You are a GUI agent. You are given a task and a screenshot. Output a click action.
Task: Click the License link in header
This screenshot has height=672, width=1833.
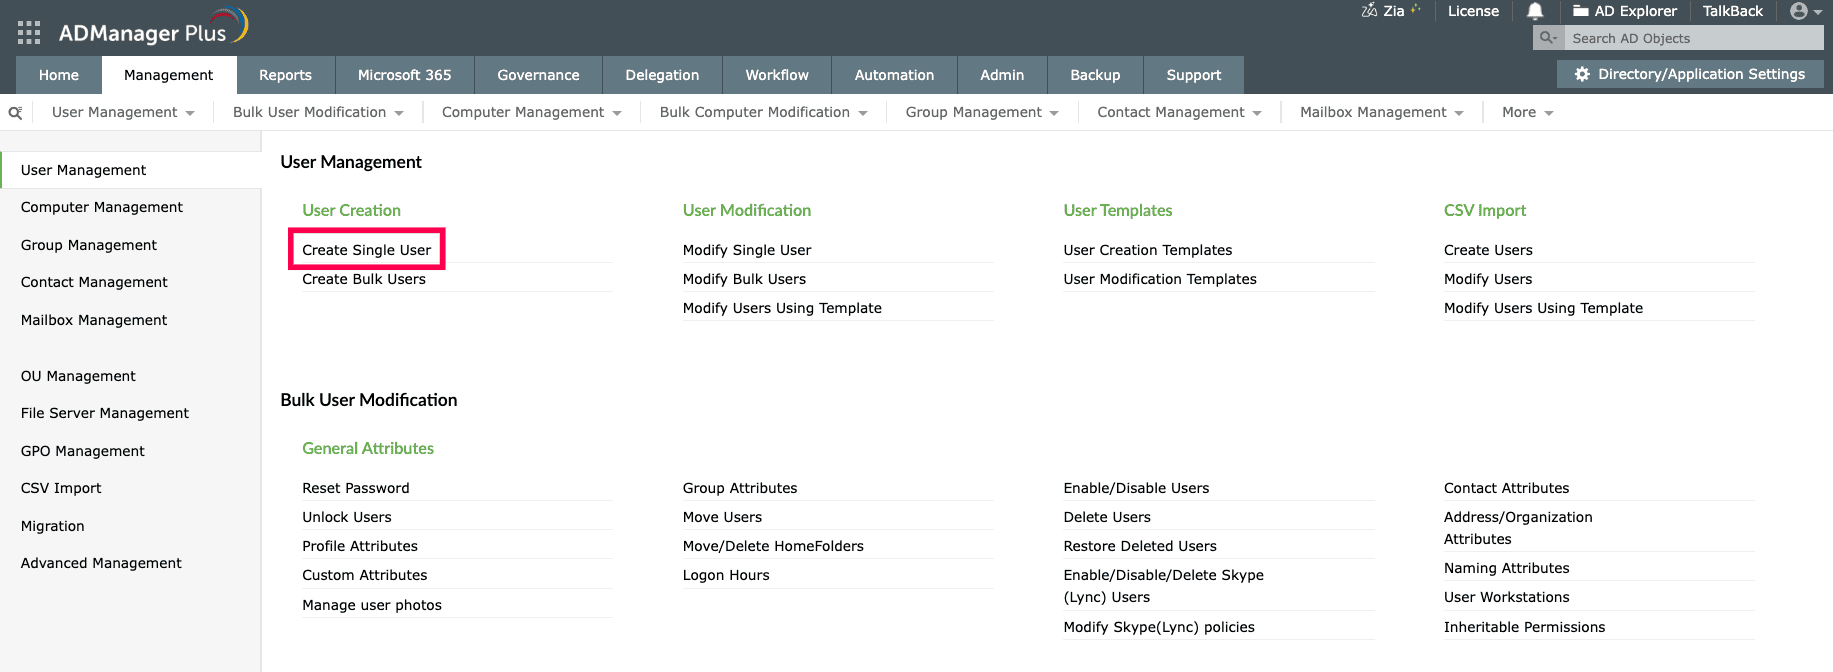(x=1473, y=11)
